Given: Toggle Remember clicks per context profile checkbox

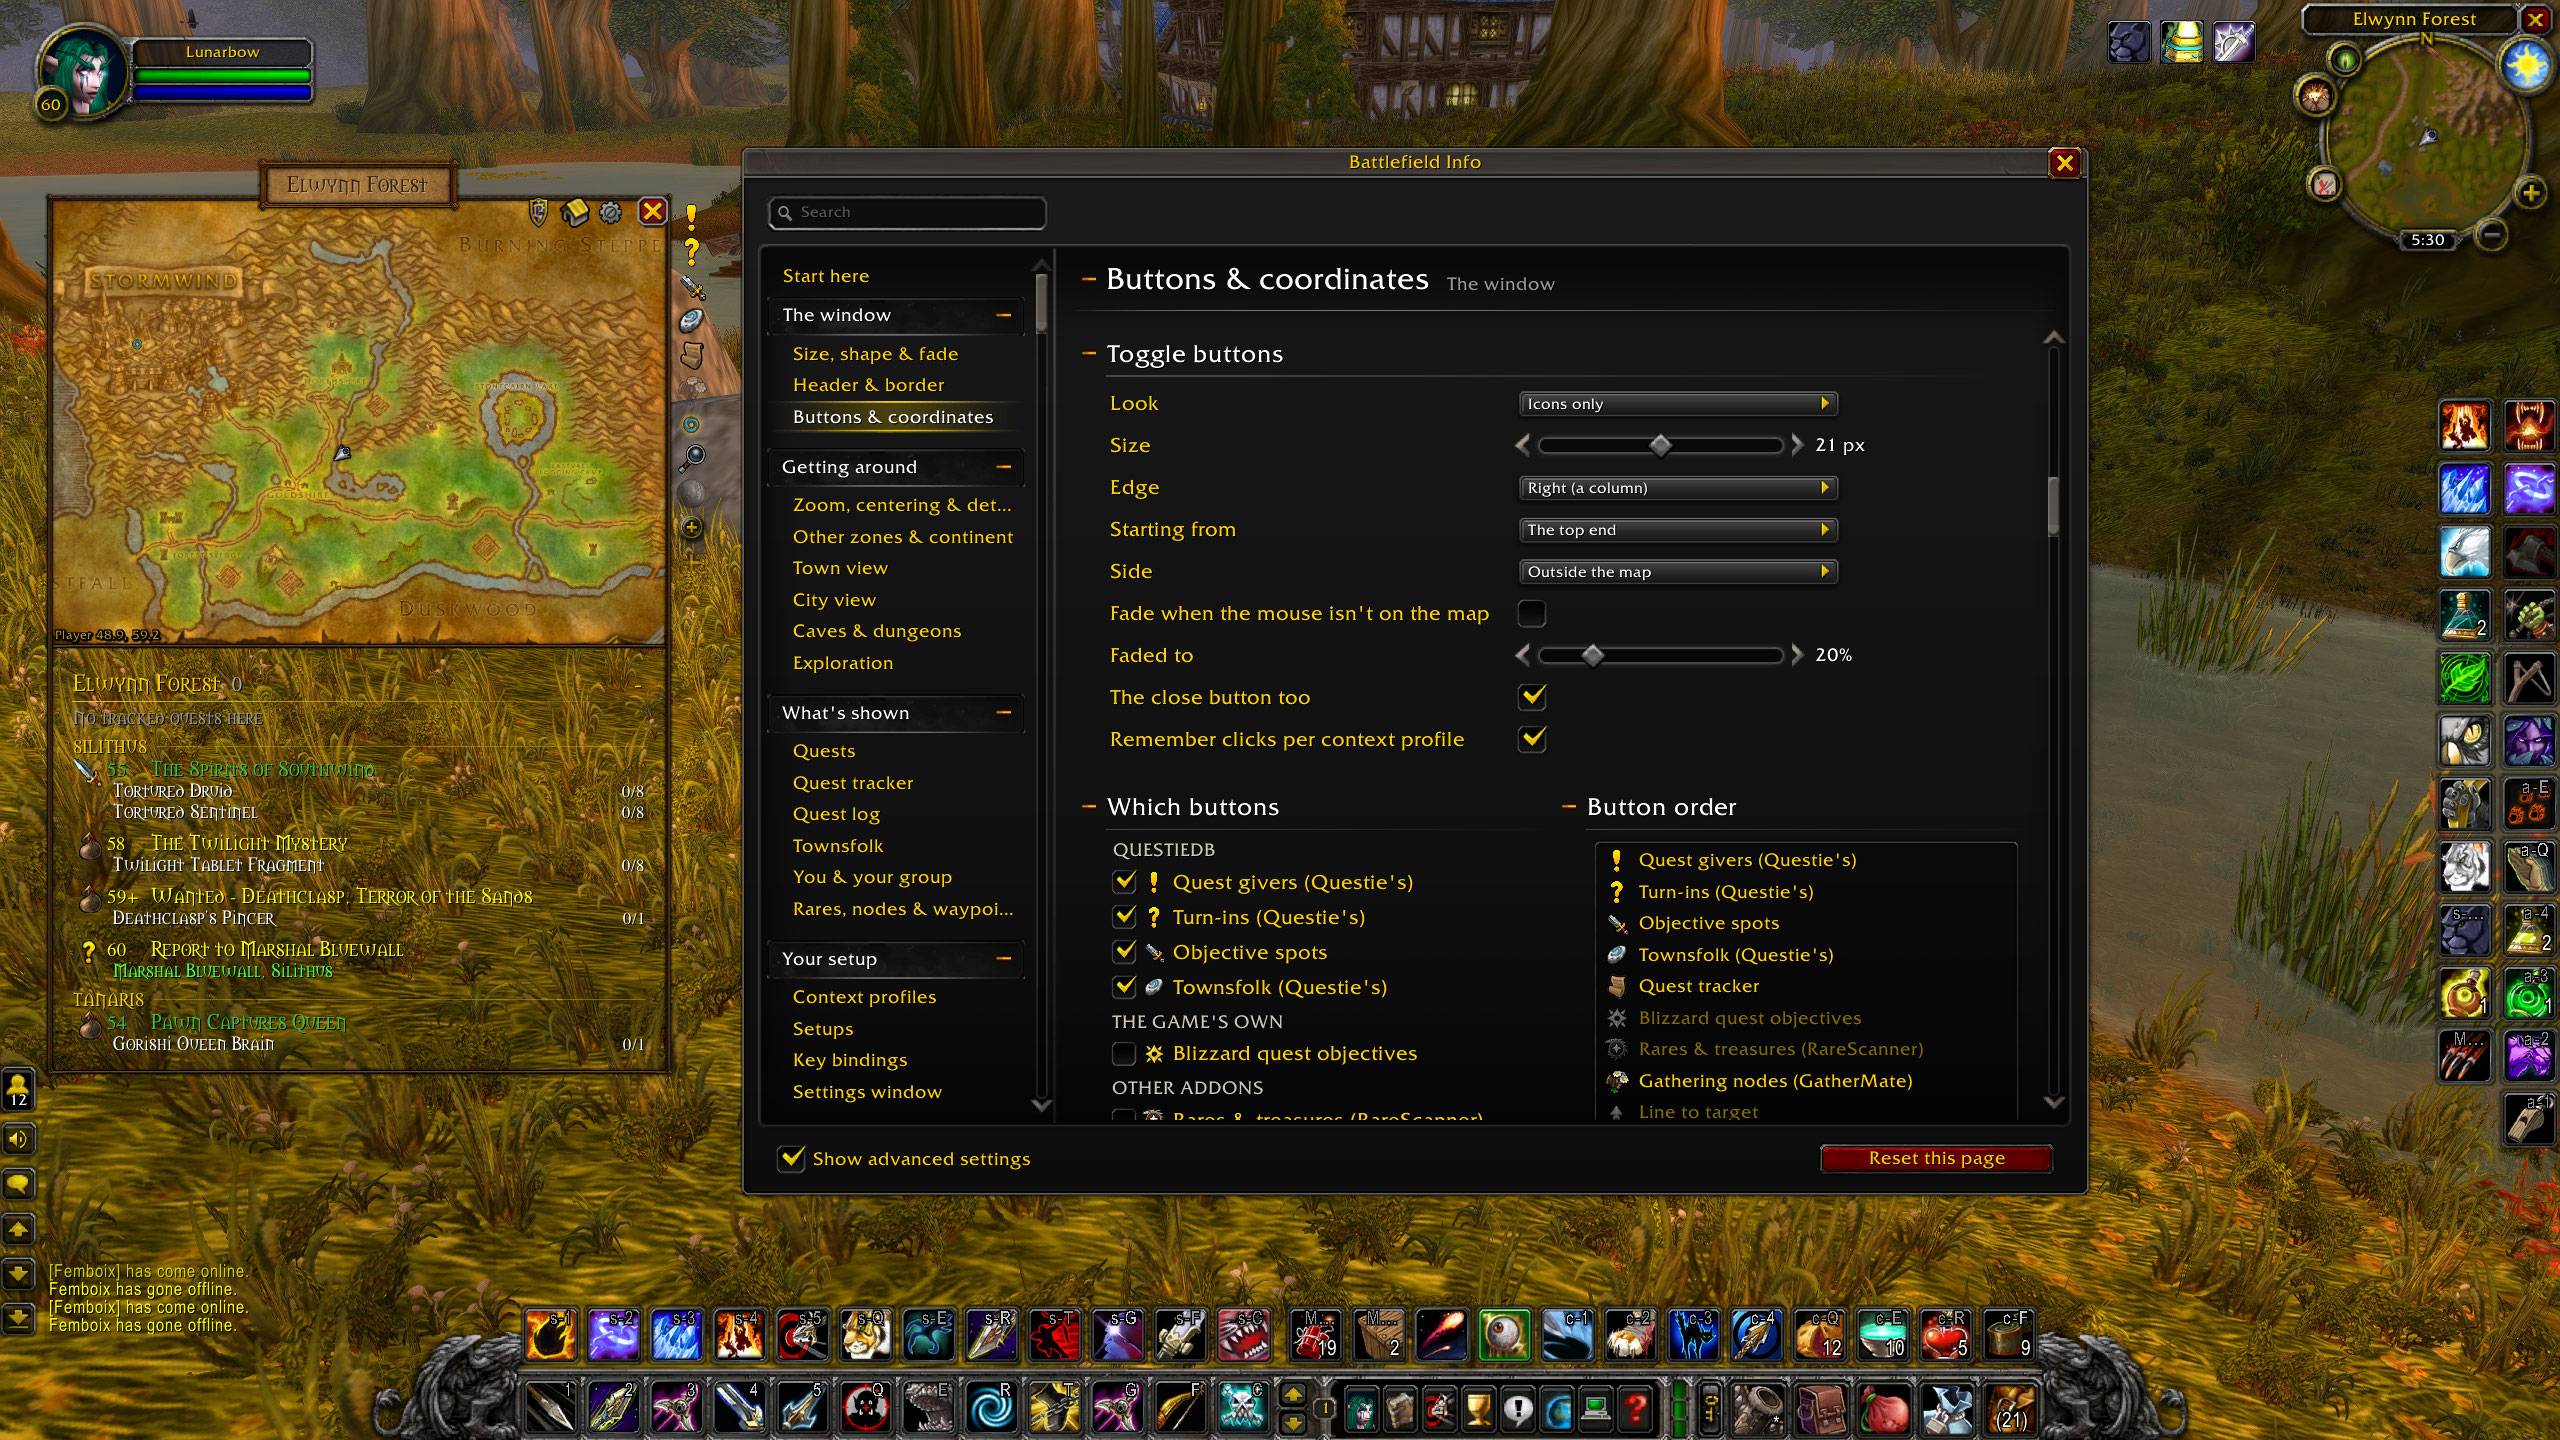Looking at the screenshot, I should (1532, 739).
